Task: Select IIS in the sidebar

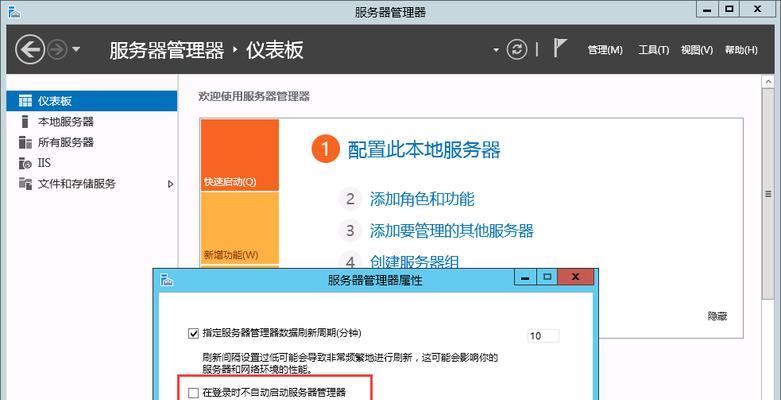Action: 92,163
